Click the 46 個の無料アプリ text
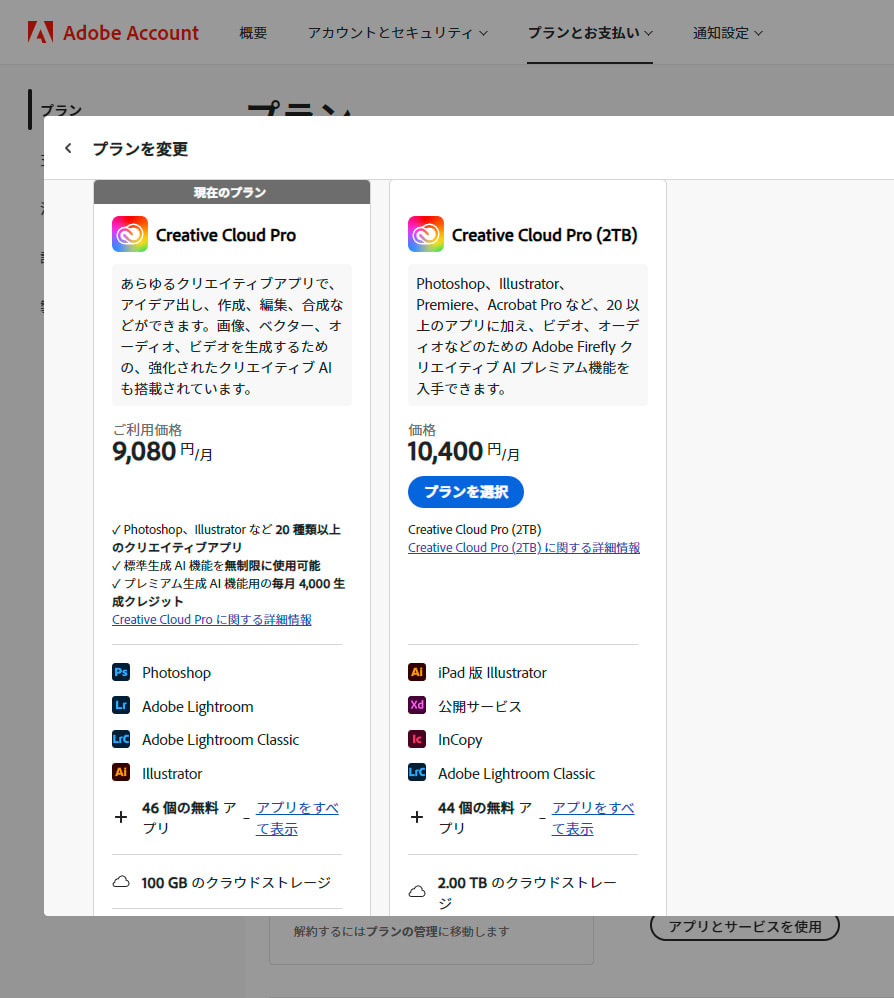This screenshot has height=998, width=894. (189, 818)
